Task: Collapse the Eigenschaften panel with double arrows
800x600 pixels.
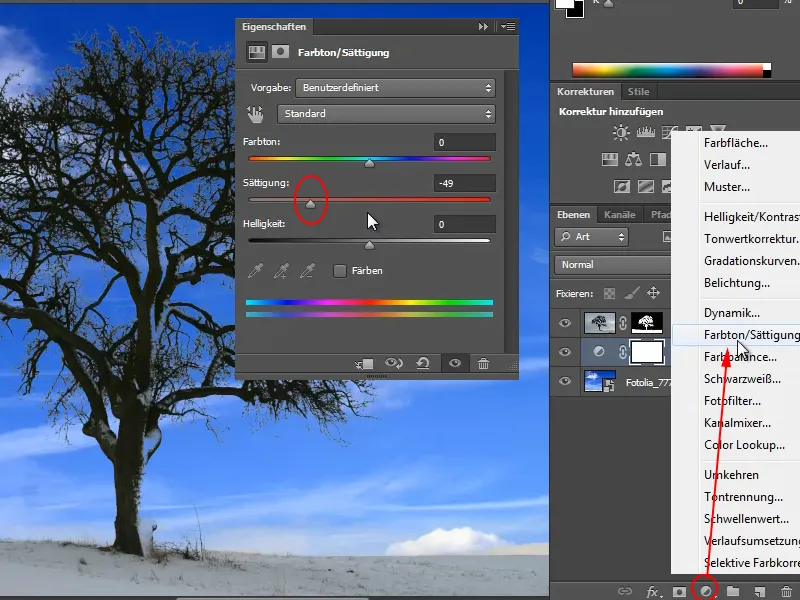Action: 483,27
